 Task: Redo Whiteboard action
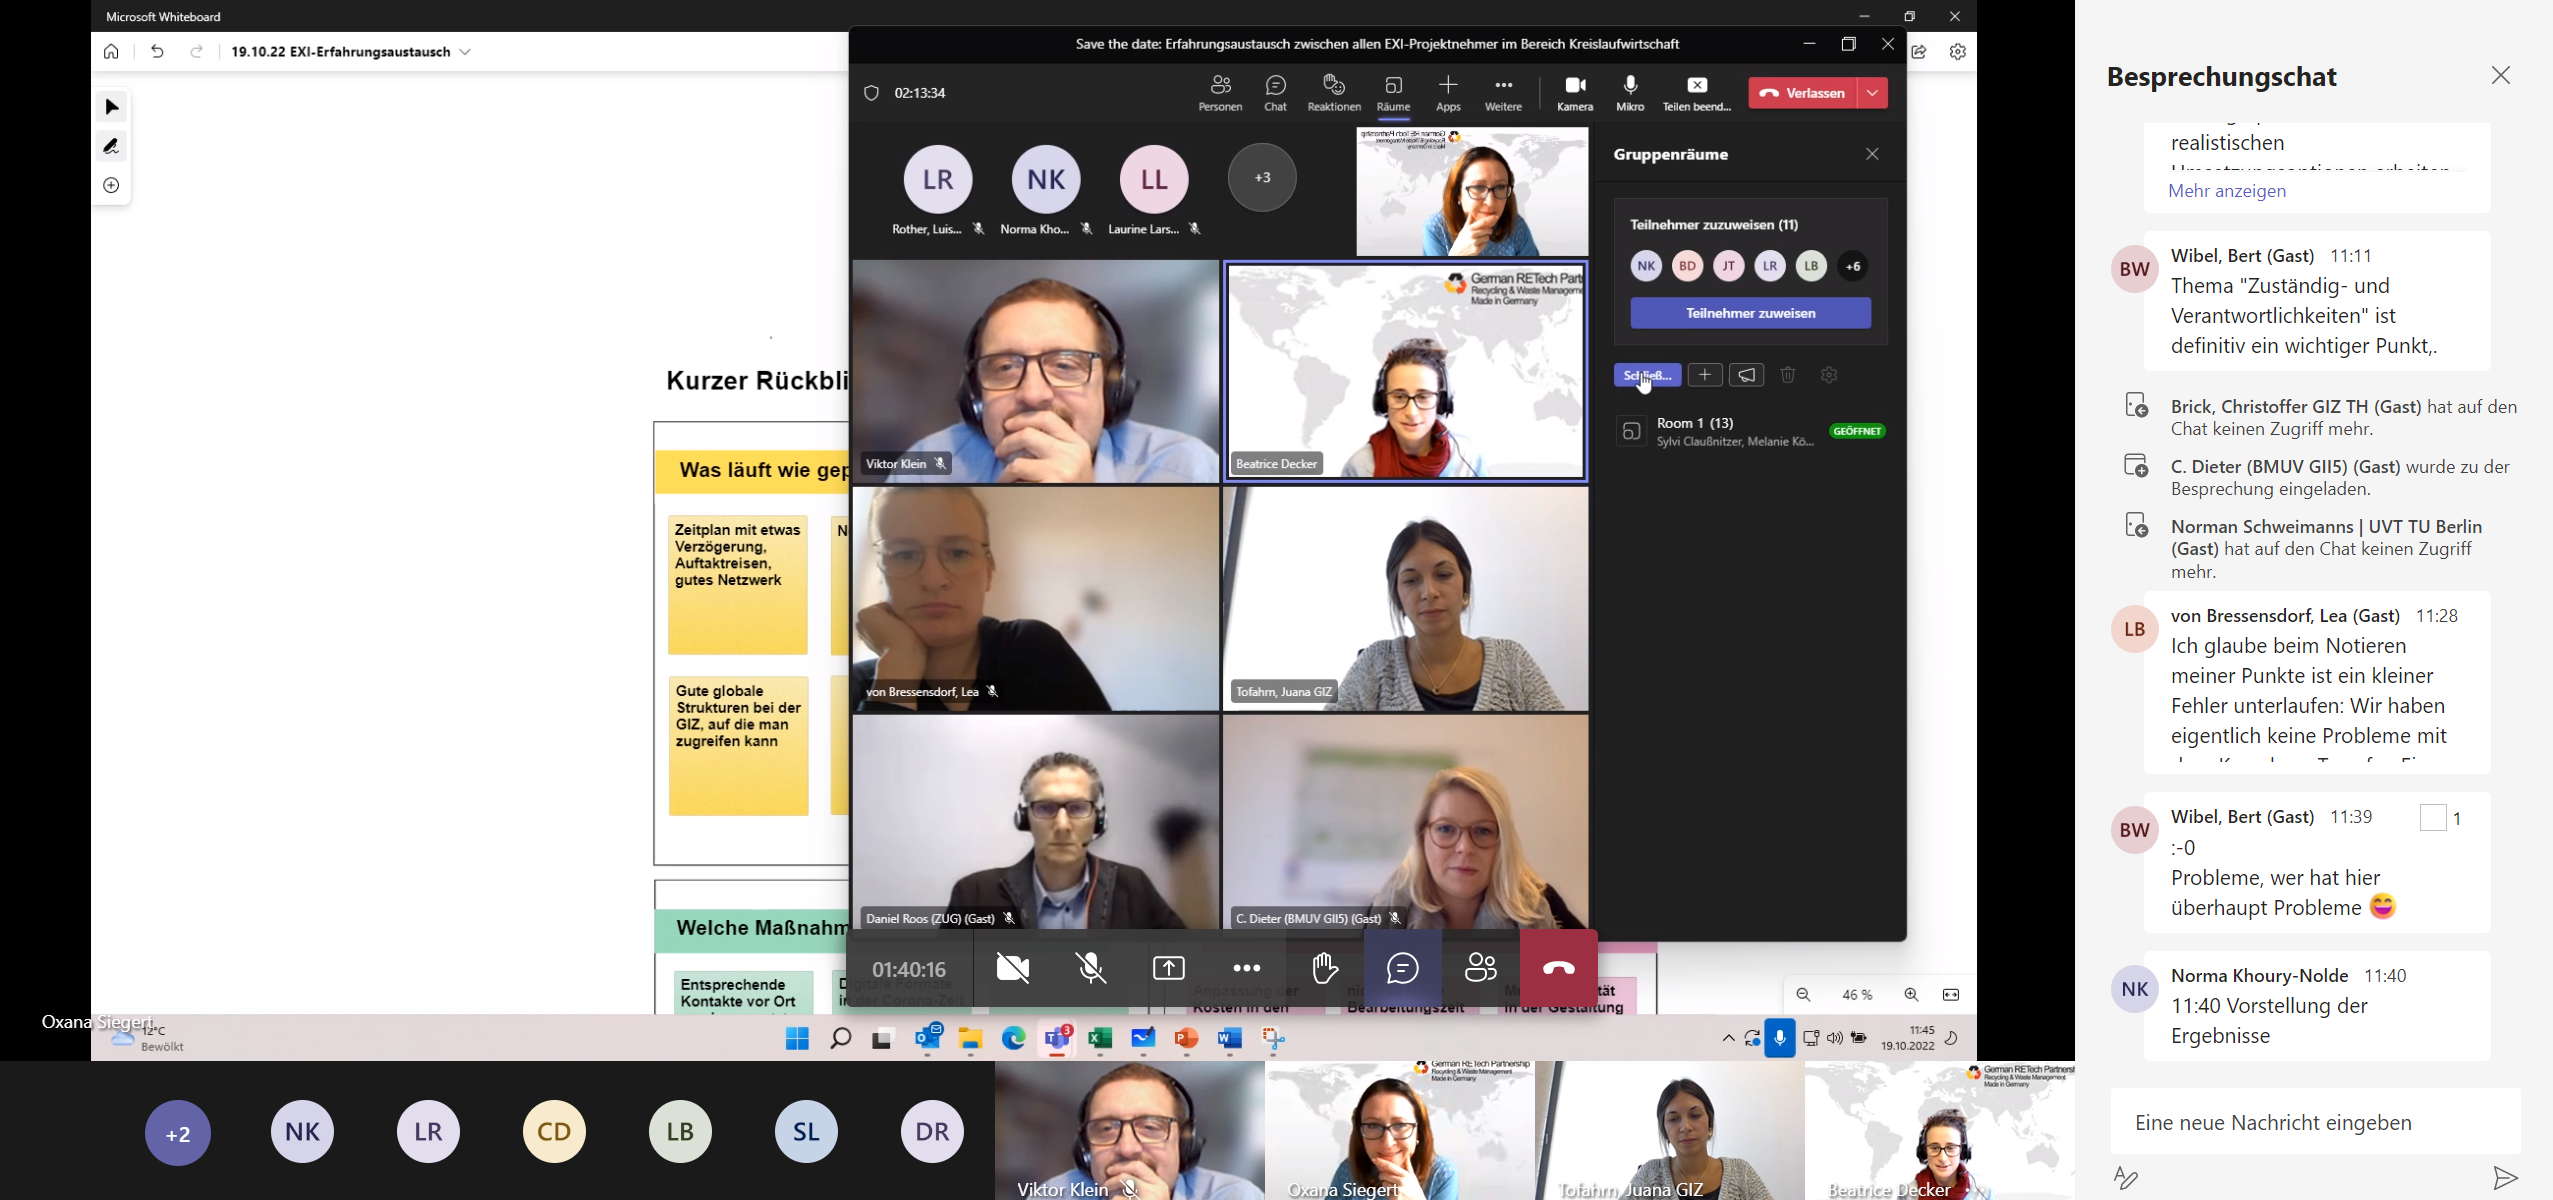197,51
